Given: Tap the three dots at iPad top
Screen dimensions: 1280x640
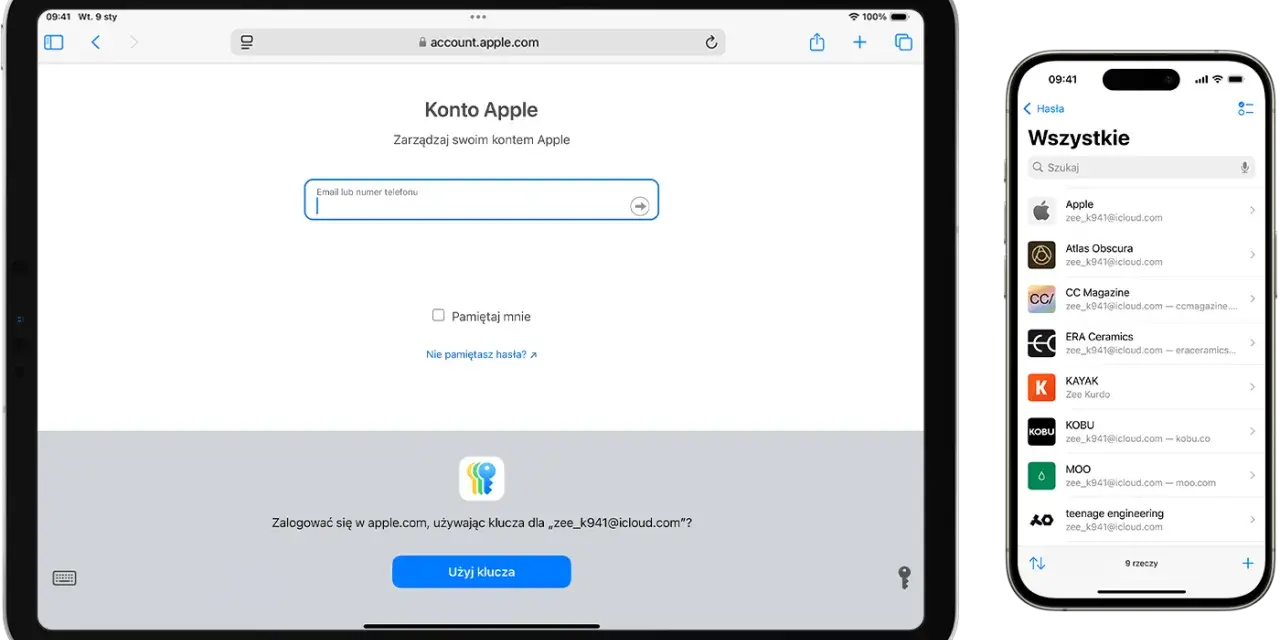Looking at the screenshot, I should (478, 17).
